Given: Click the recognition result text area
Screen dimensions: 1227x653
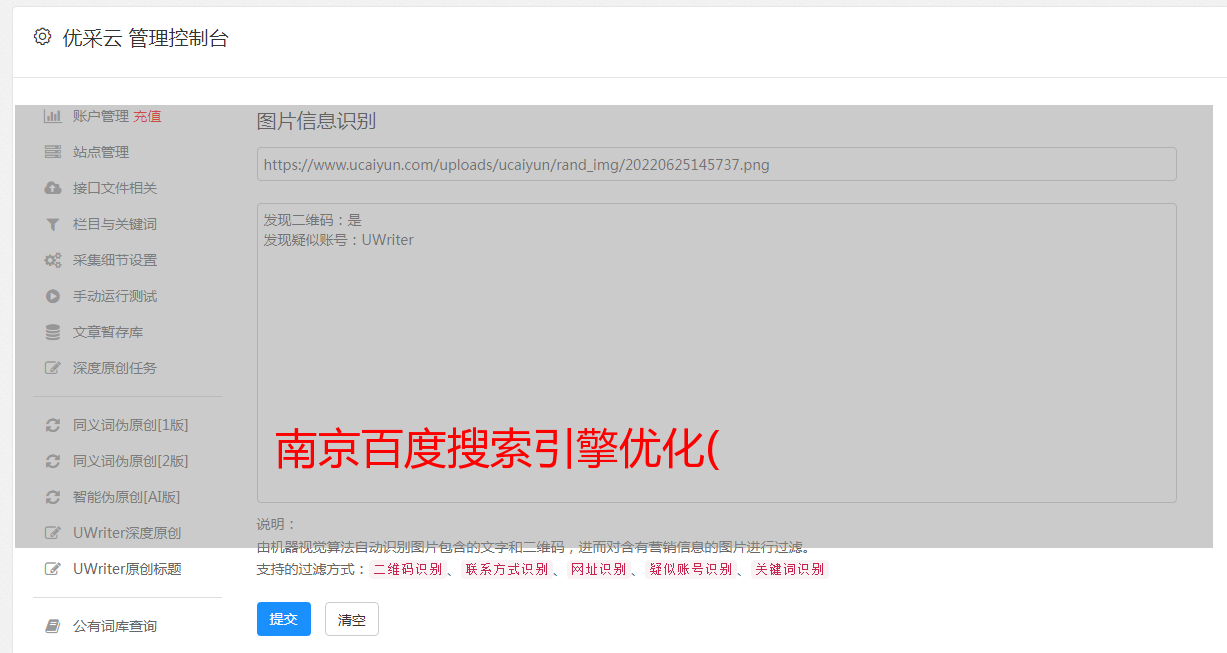Looking at the screenshot, I should pos(716,352).
